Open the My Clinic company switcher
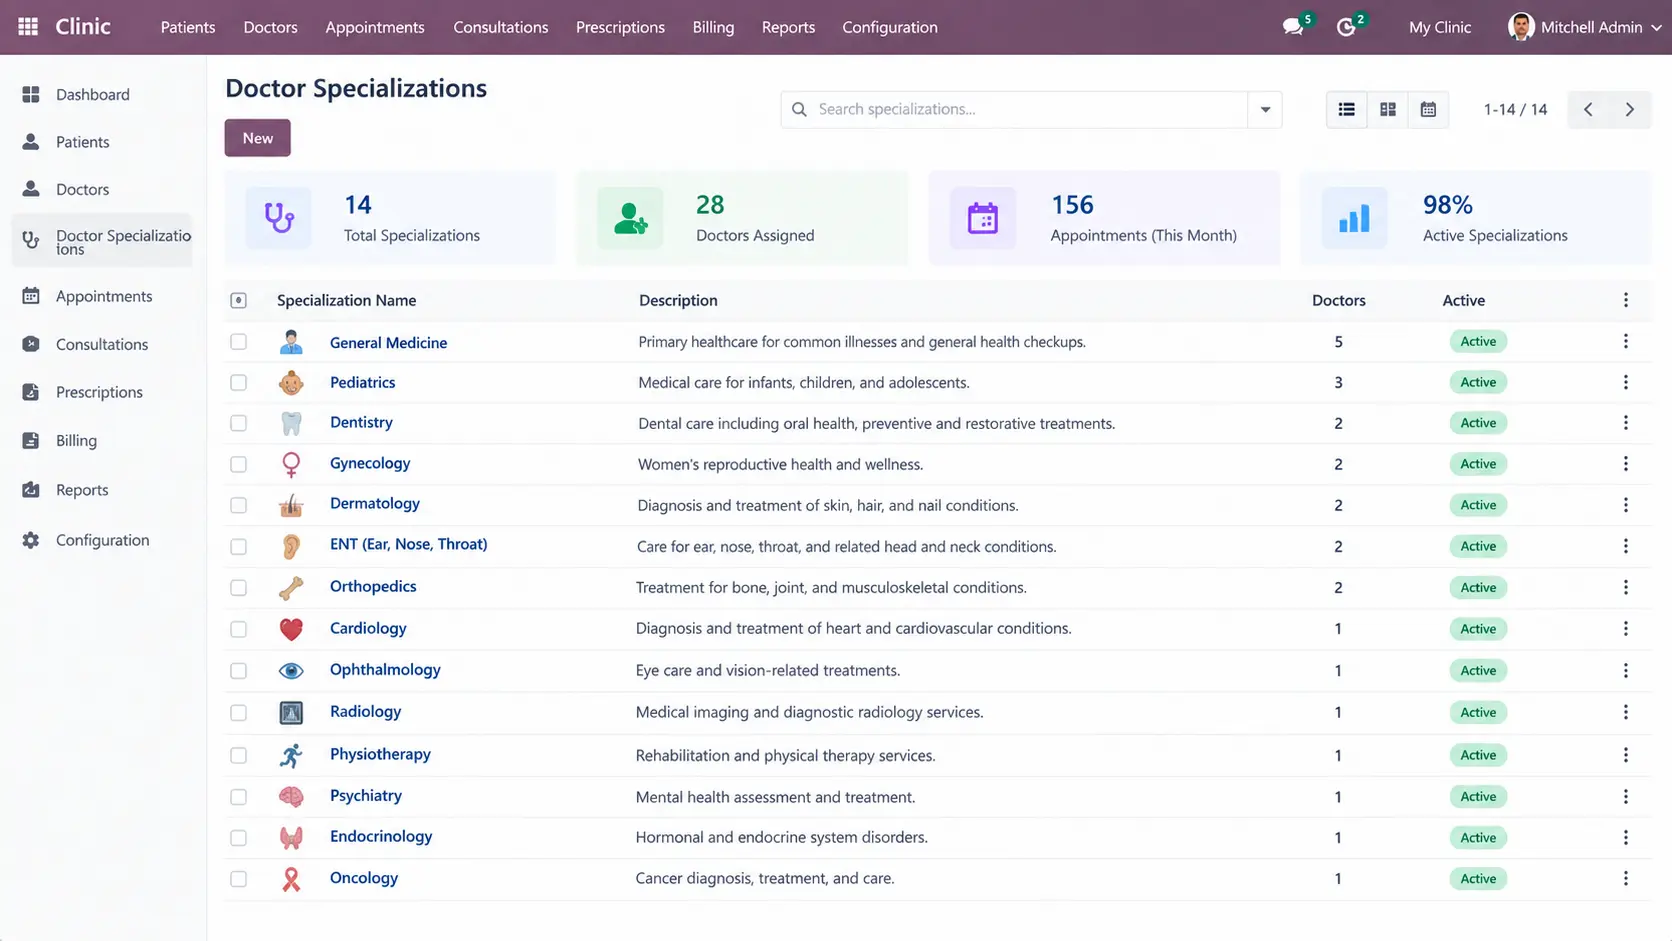 pyautogui.click(x=1440, y=27)
